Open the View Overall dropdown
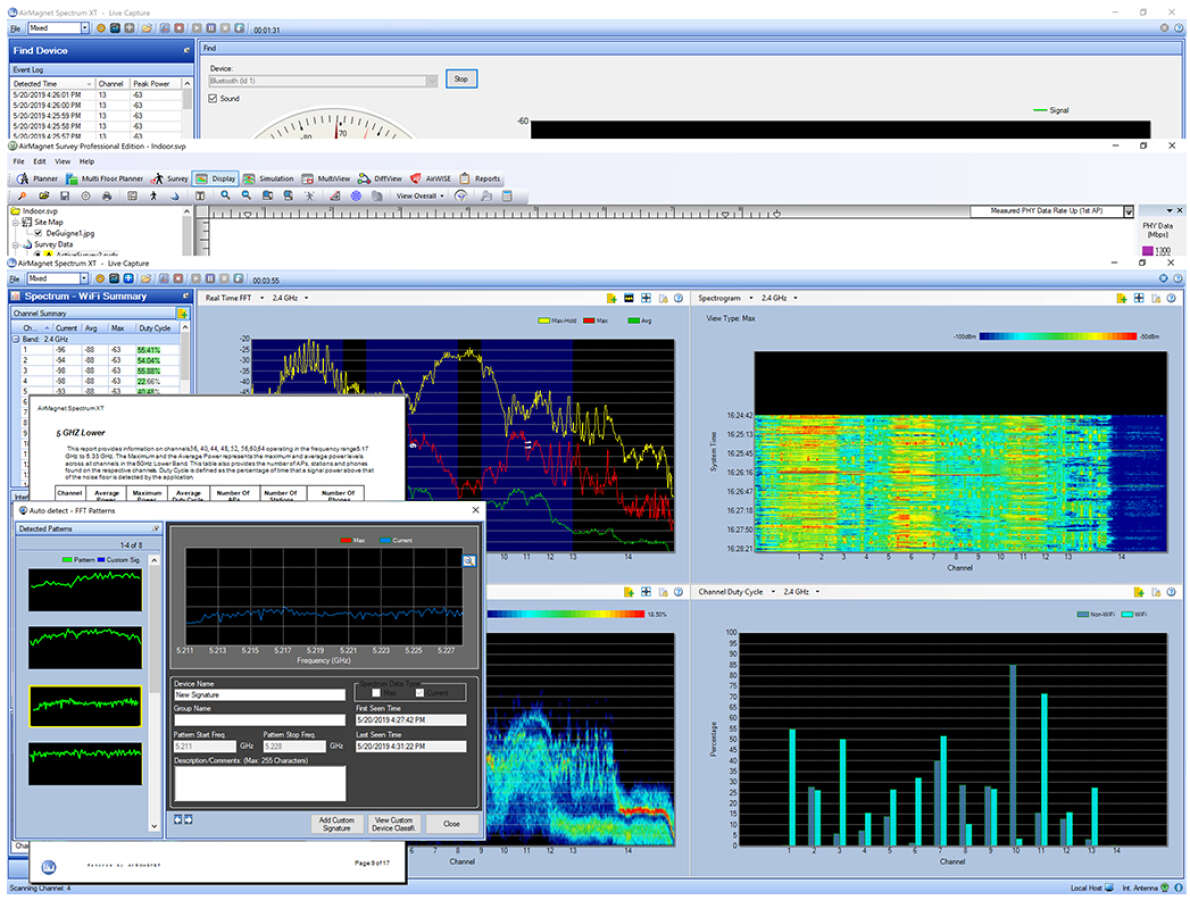The width and height of the screenshot is (1190, 900). (420, 196)
